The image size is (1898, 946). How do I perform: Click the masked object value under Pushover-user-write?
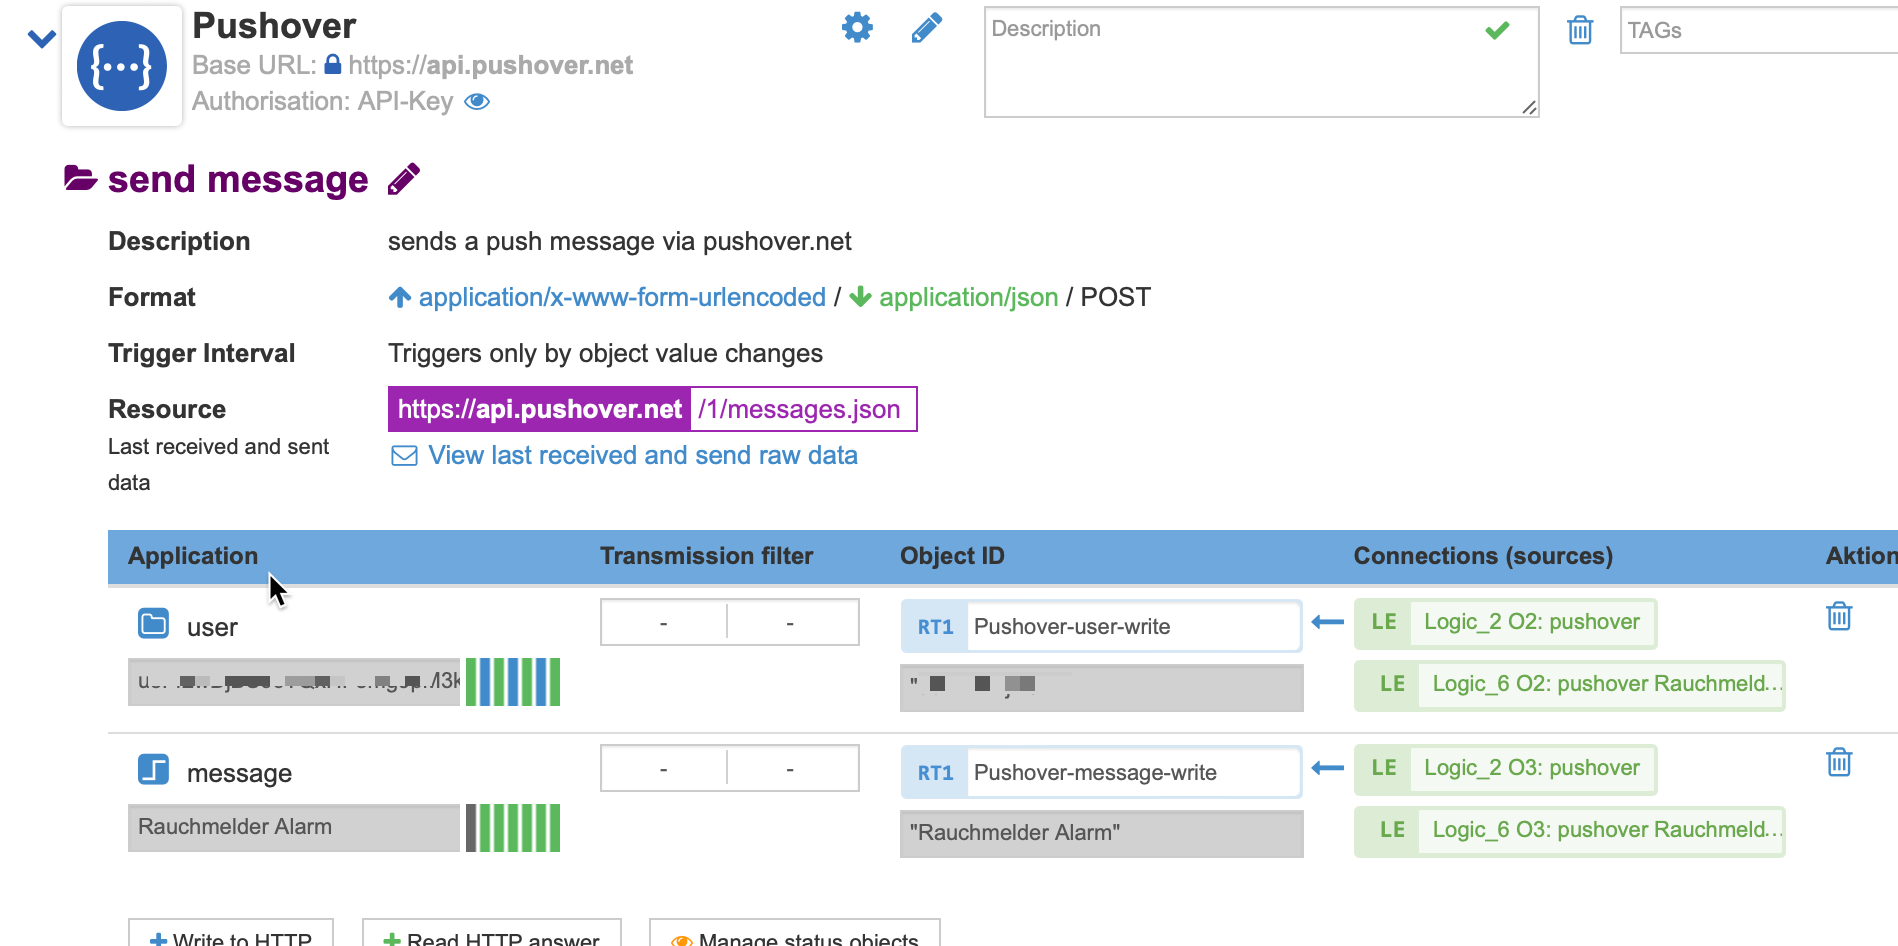pyautogui.click(x=1102, y=688)
